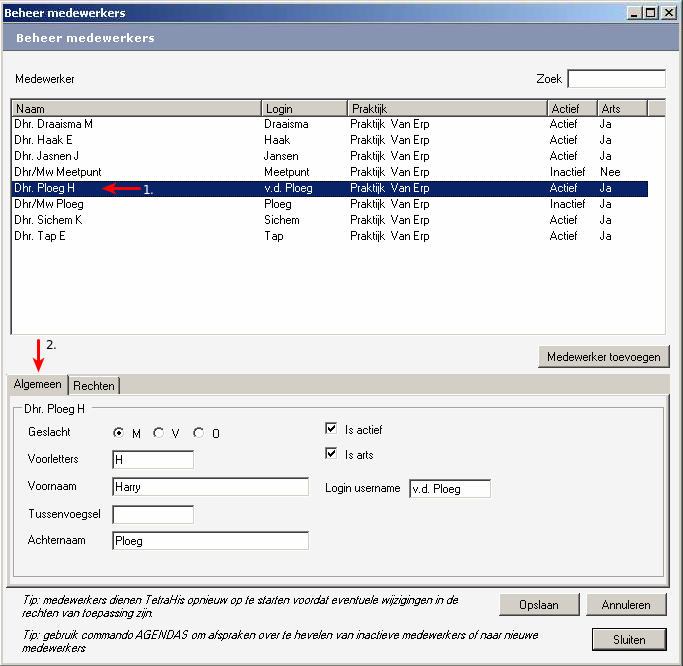The width and height of the screenshot is (683, 666).
Task: Click Medewerker toevoegen button
Action: [x=603, y=356]
